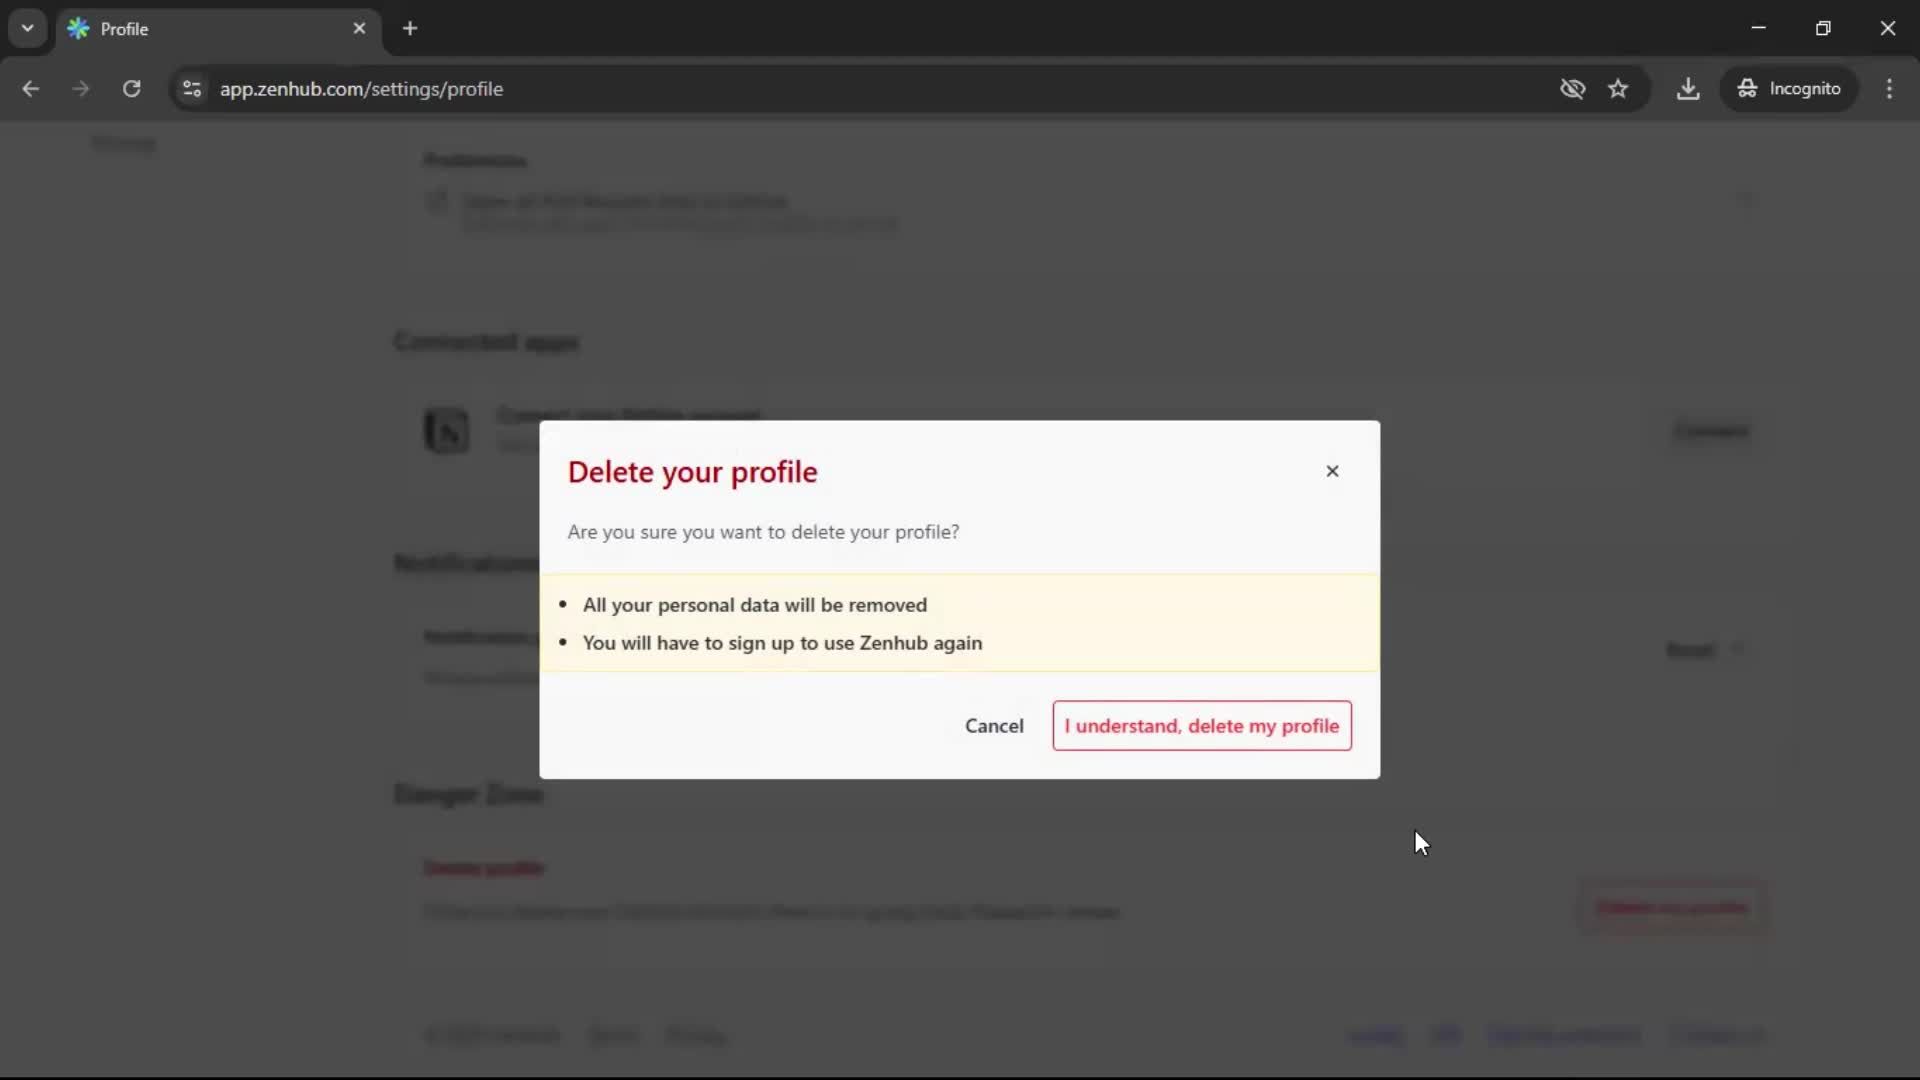
Task: Expand the tab search dropdown arrow
Action: pos(27,28)
